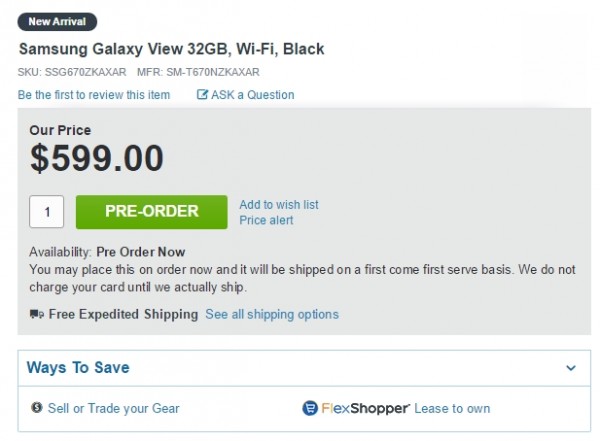Toggle the Ways To Save chevron arrow
The image size is (600, 441).
tap(571, 368)
